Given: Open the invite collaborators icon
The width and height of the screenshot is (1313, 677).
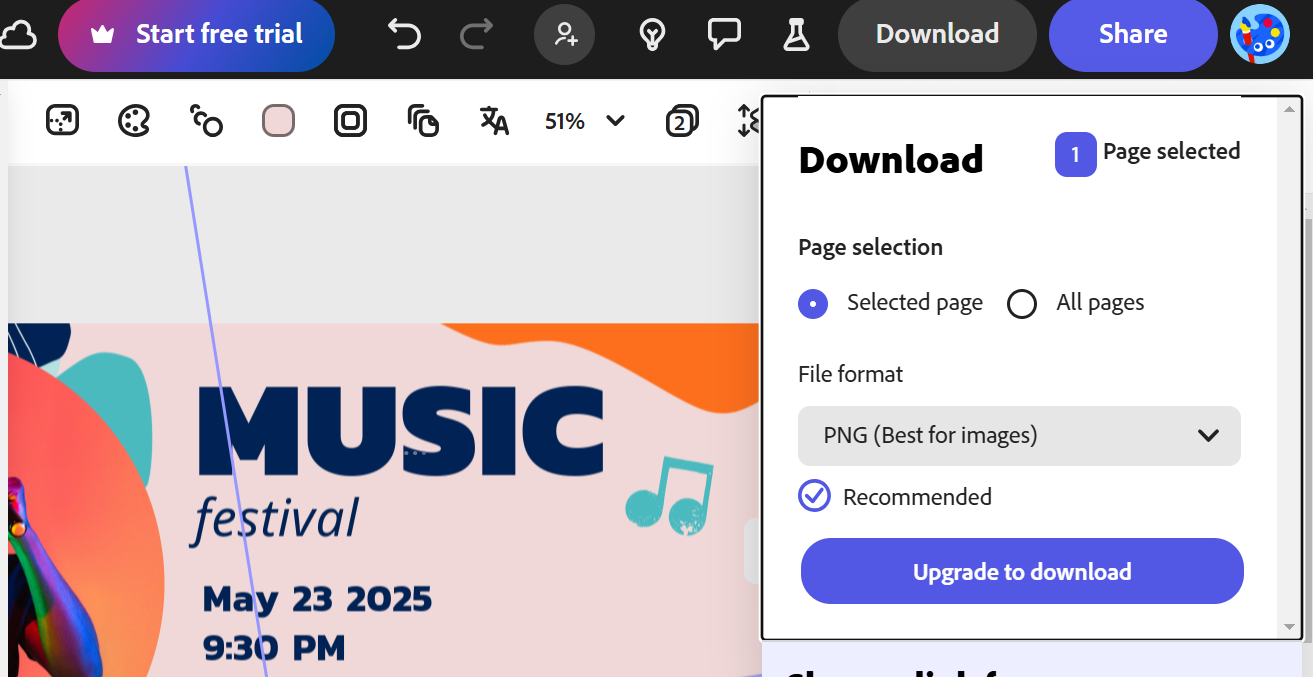Looking at the screenshot, I should pyautogui.click(x=565, y=34).
